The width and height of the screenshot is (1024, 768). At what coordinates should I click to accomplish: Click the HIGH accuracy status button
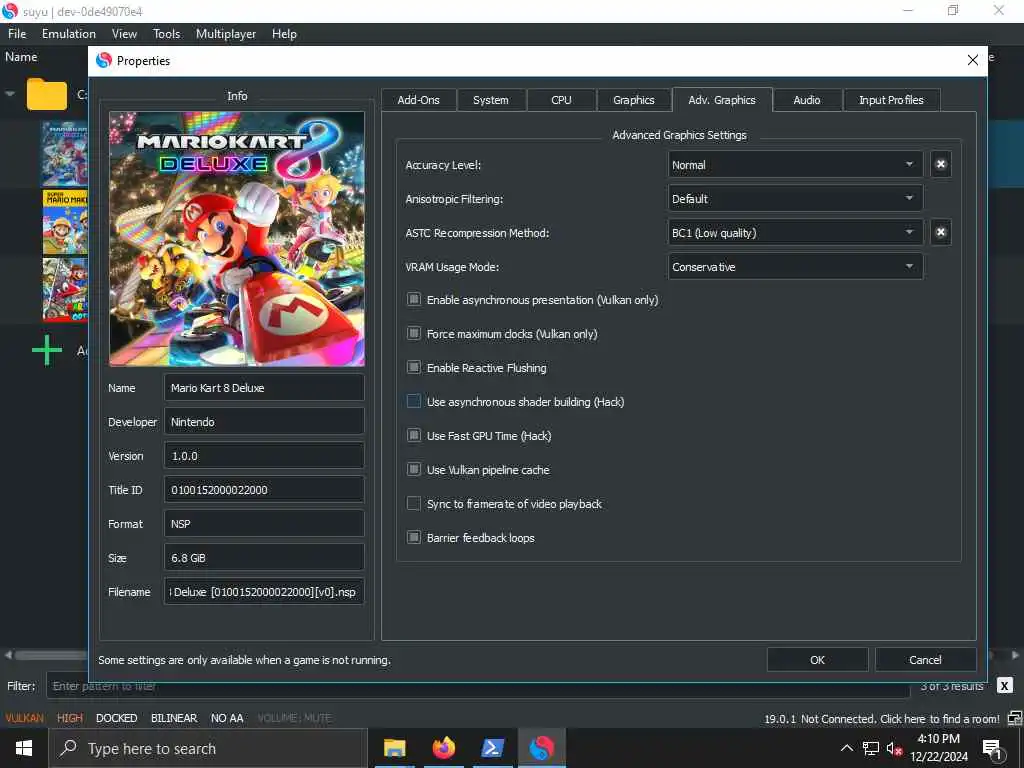click(x=70, y=718)
